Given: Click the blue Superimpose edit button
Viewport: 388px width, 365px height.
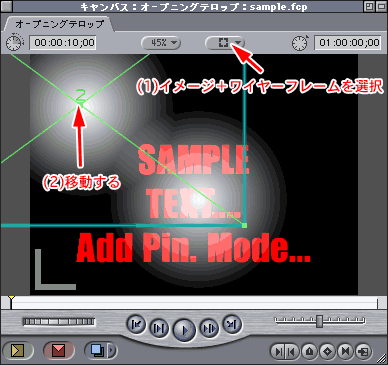Looking at the screenshot, I should (98, 350).
